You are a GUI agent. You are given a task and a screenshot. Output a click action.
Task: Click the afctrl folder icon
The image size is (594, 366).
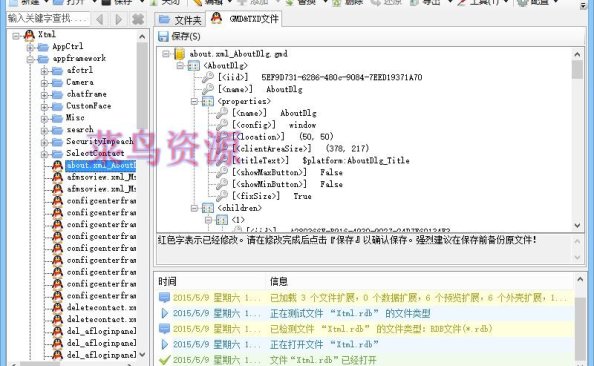[57, 71]
